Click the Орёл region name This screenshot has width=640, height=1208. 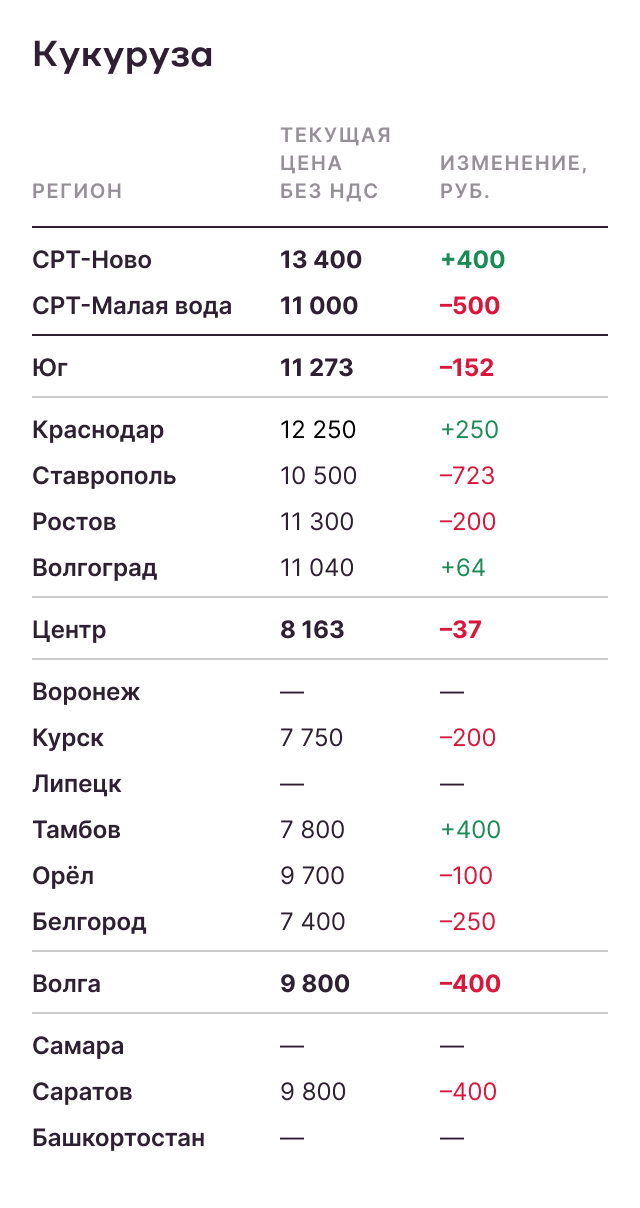coord(62,876)
